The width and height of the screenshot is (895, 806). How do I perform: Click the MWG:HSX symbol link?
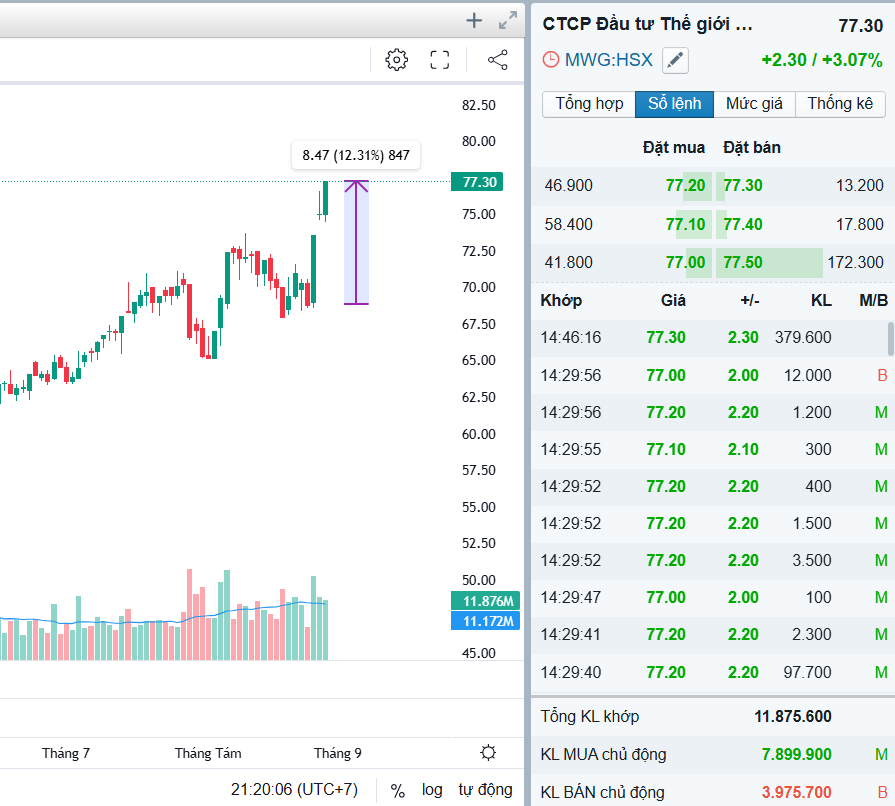[x=609, y=60]
